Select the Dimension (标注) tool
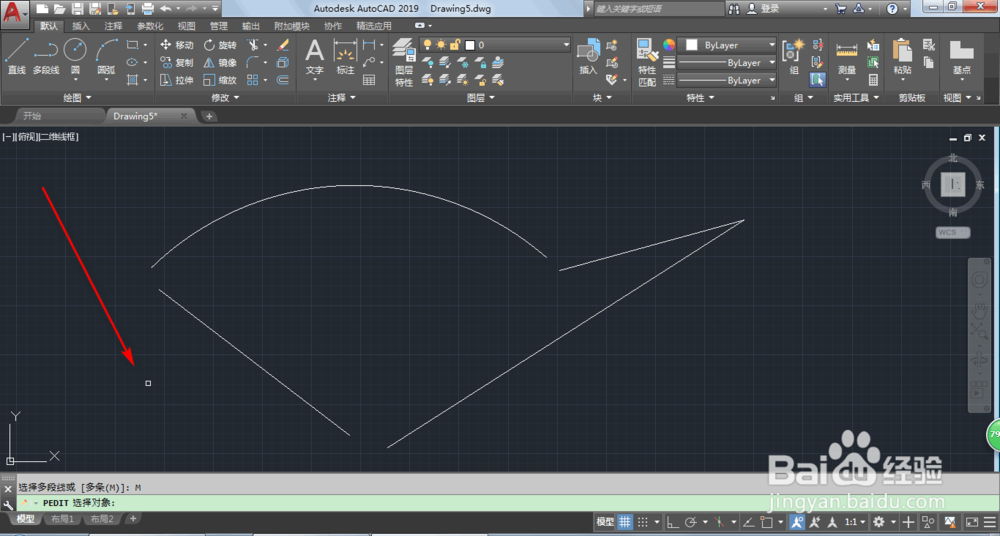The height and width of the screenshot is (536, 1000). [x=345, y=56]
